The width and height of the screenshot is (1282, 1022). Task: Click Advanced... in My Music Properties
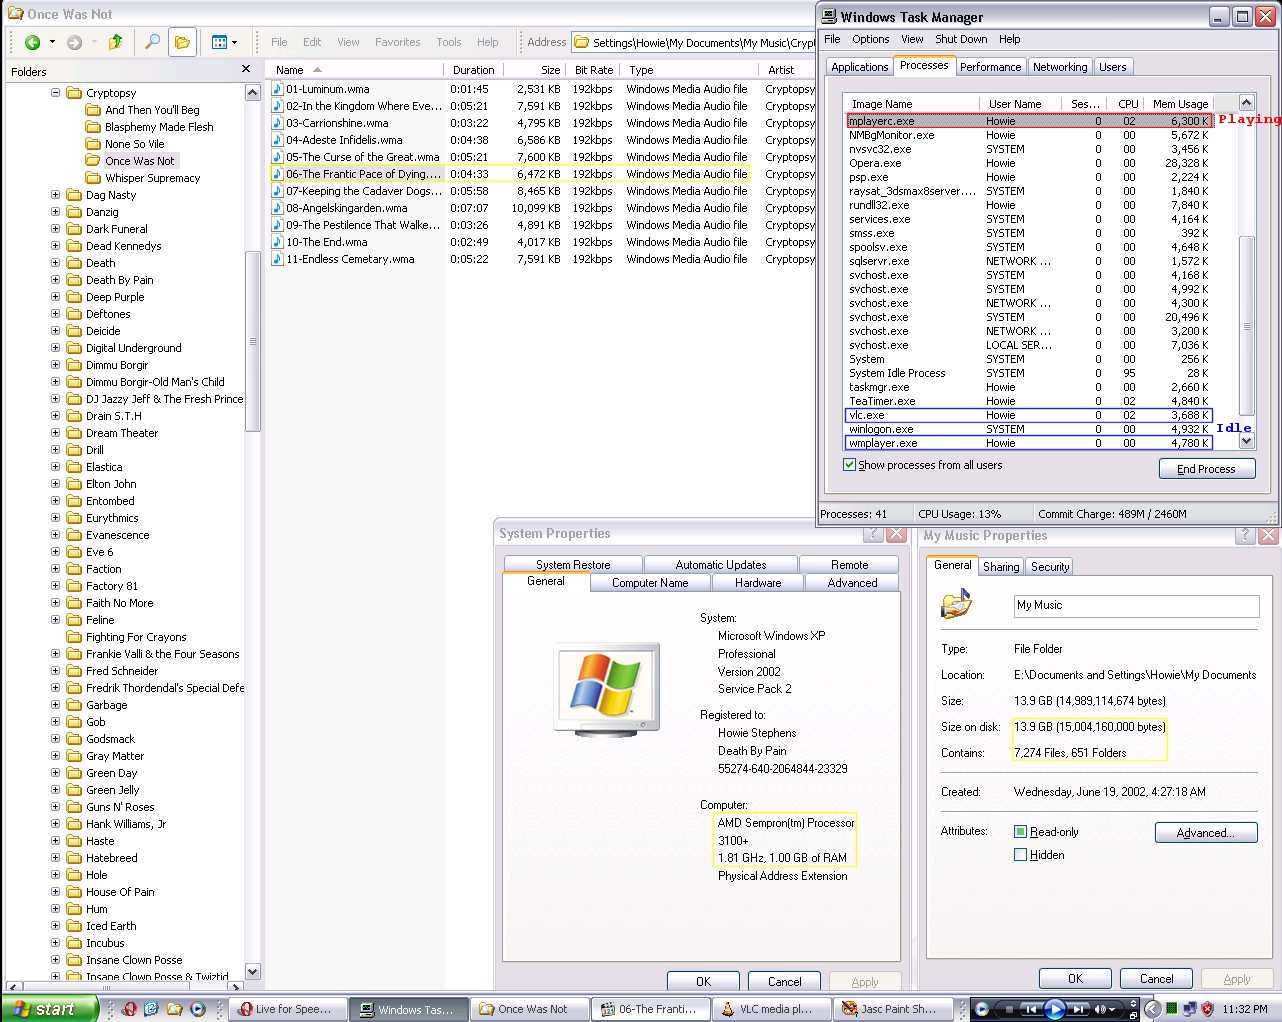click(x=1205, y=832)
